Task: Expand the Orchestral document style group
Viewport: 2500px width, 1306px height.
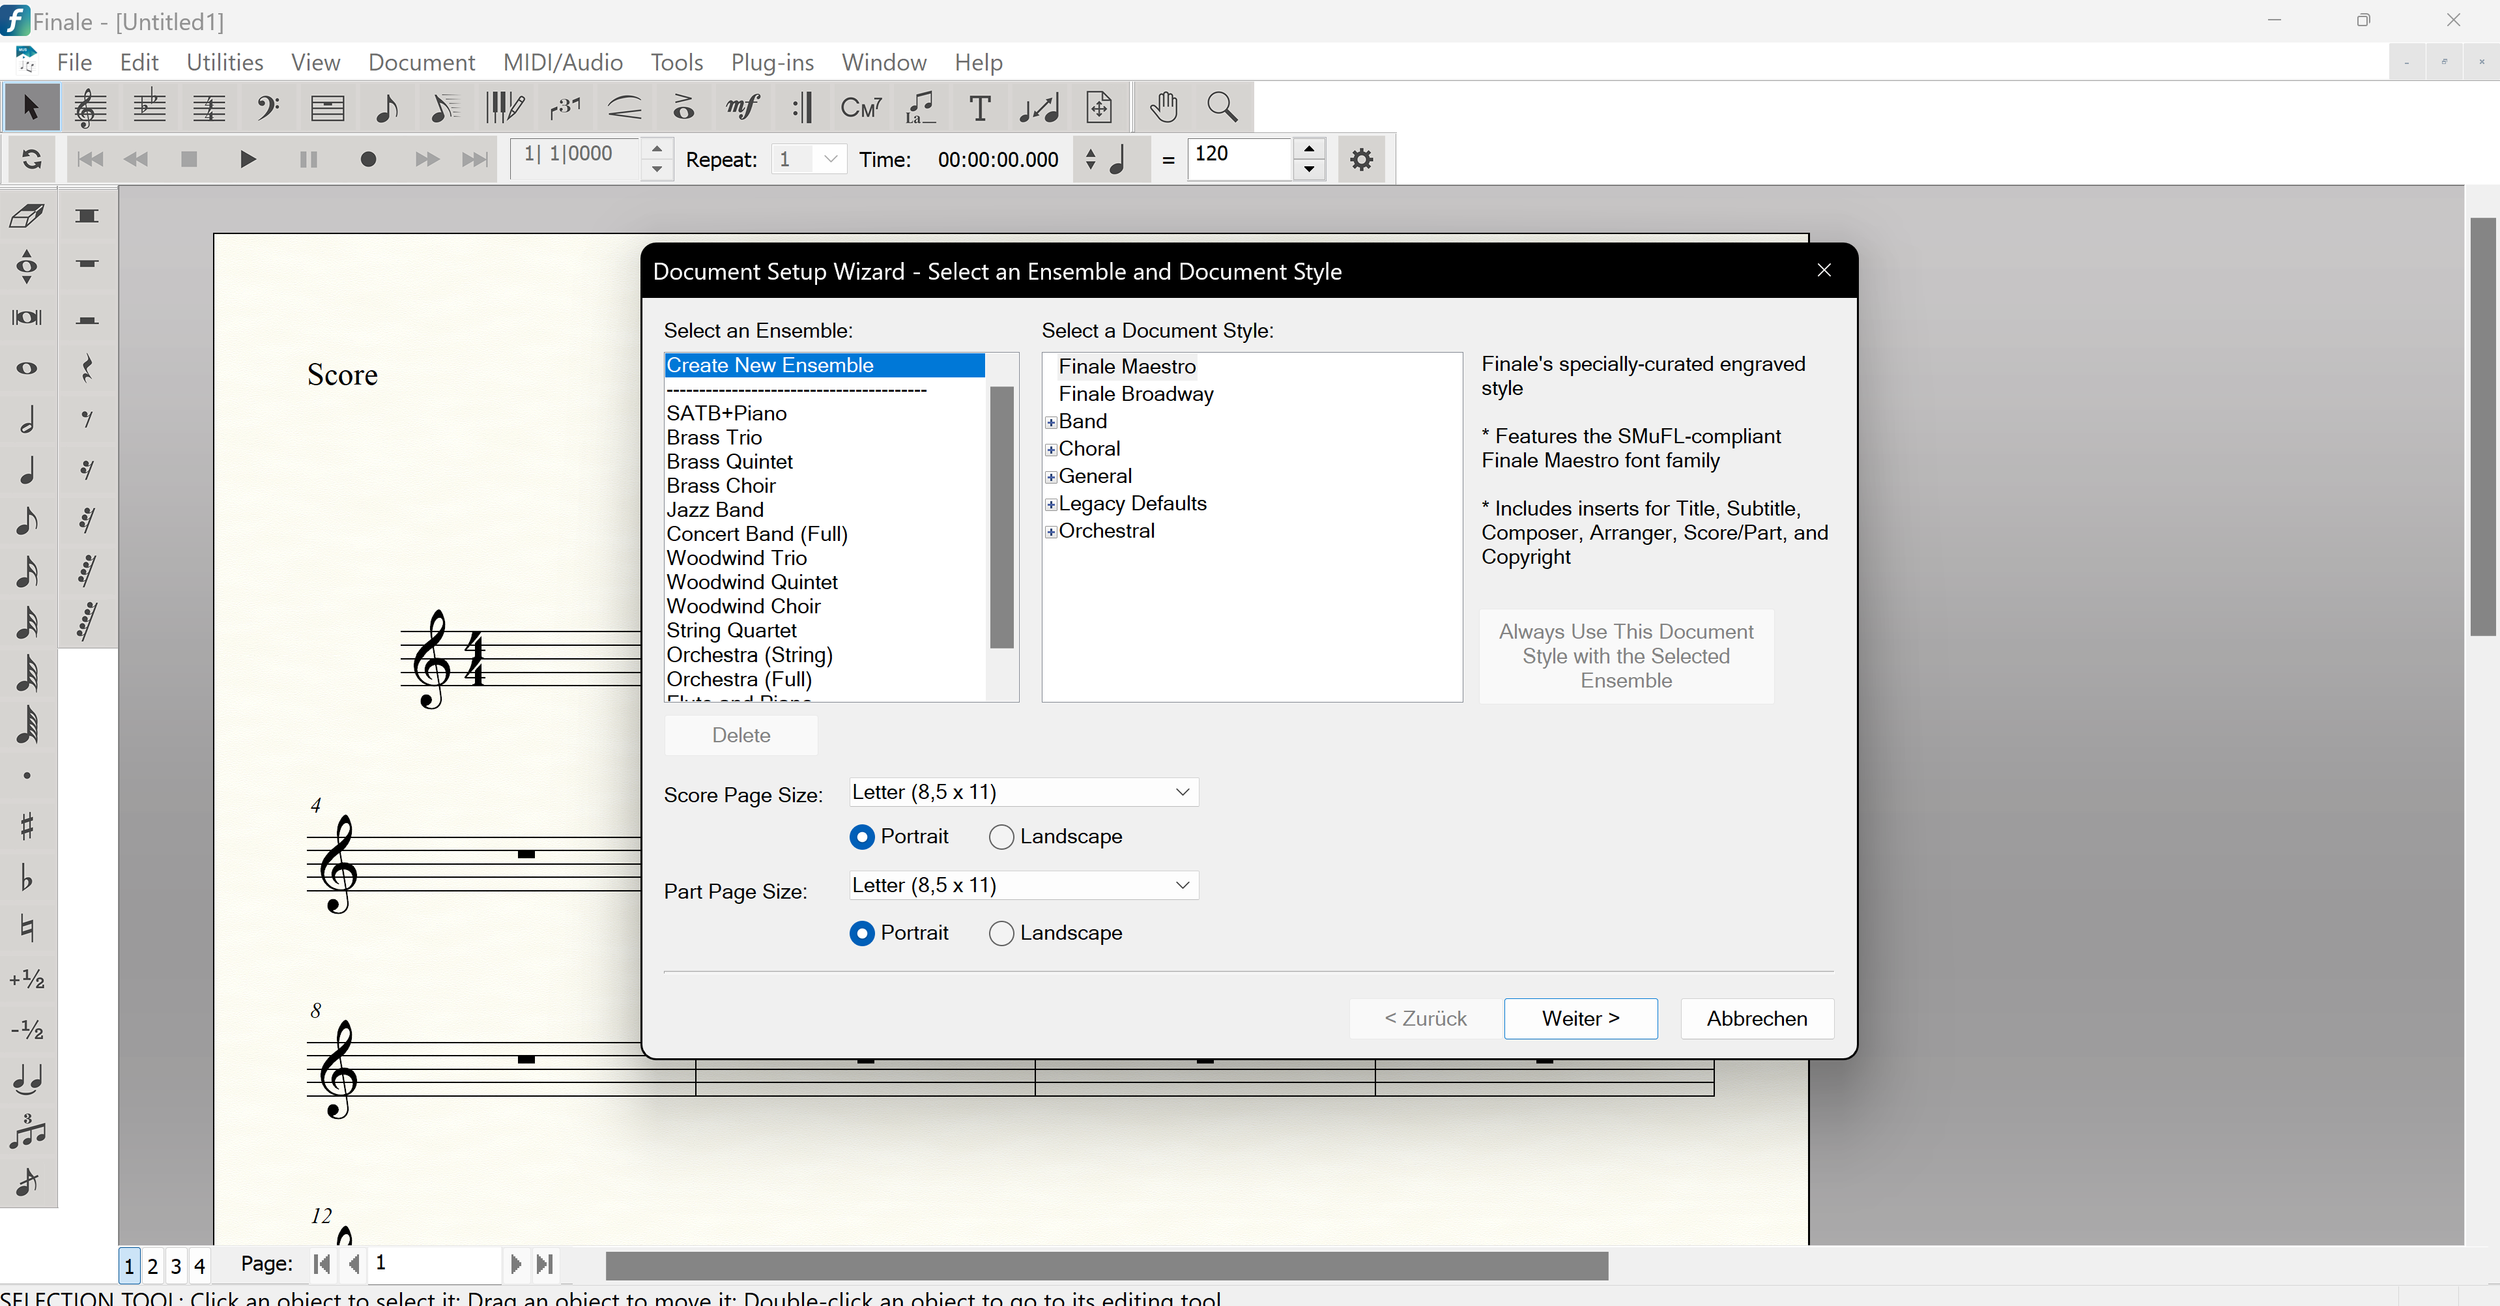Action: [1051, 532]
